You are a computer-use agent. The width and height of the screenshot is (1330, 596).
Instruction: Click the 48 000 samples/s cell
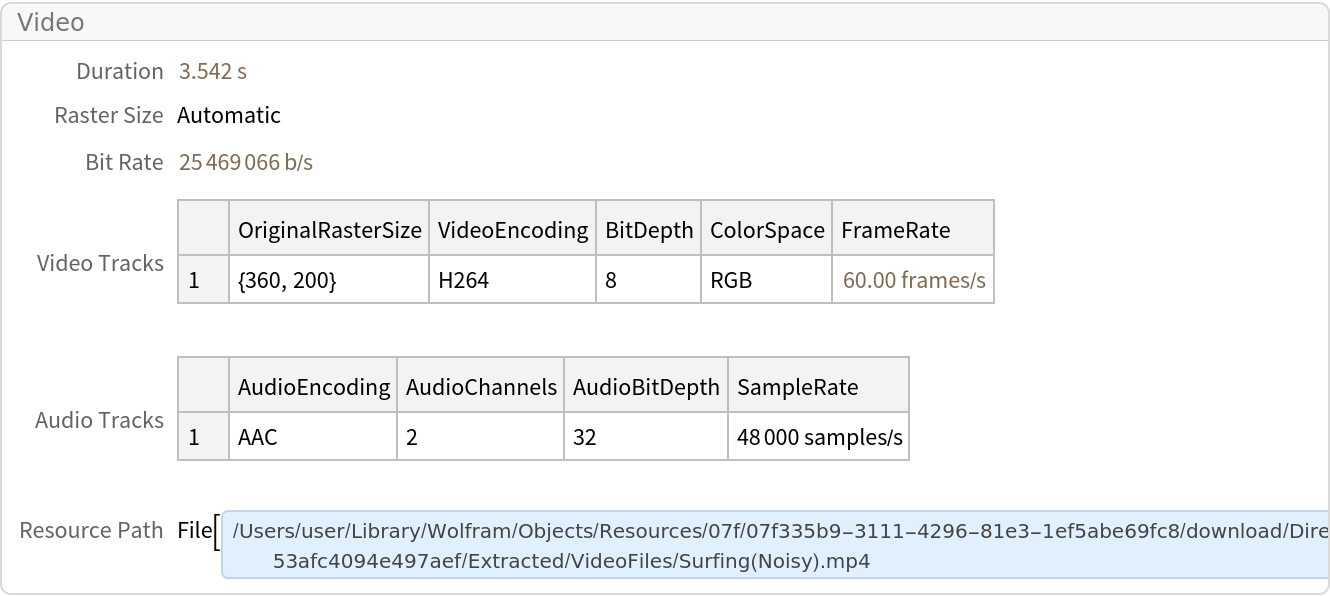point(819,438)
